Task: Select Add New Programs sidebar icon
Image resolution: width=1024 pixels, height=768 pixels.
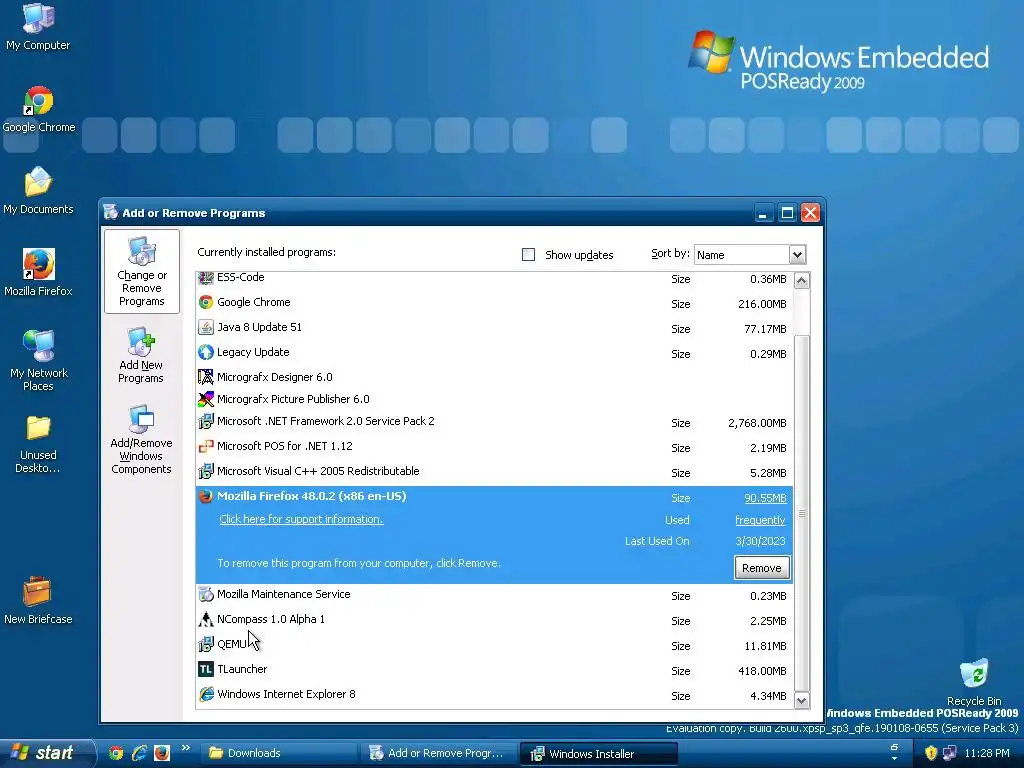Action: (141, 355)
